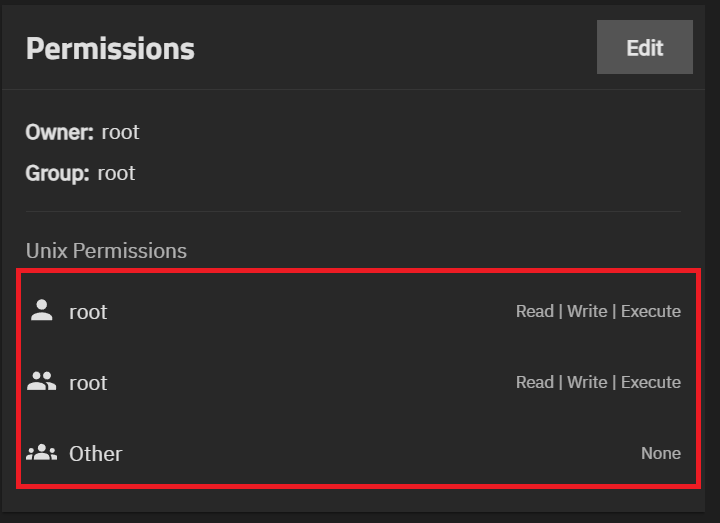Click the two-person group icon

(x=41, y=382)
